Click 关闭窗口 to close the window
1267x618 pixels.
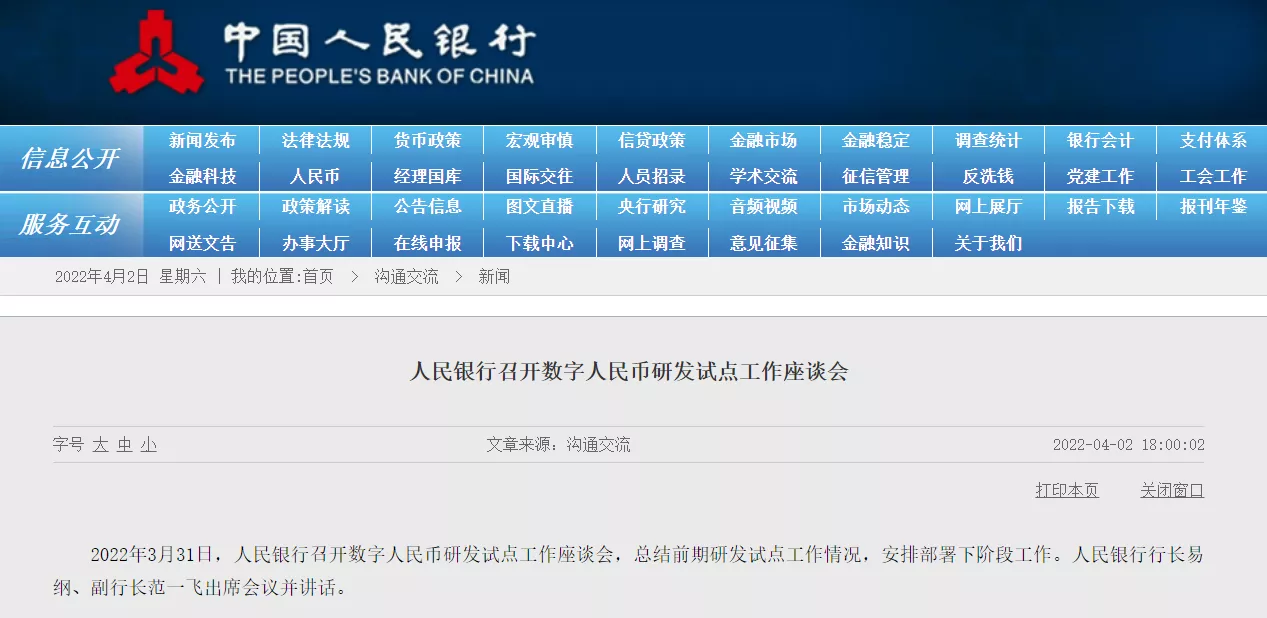pos(1170,490)
